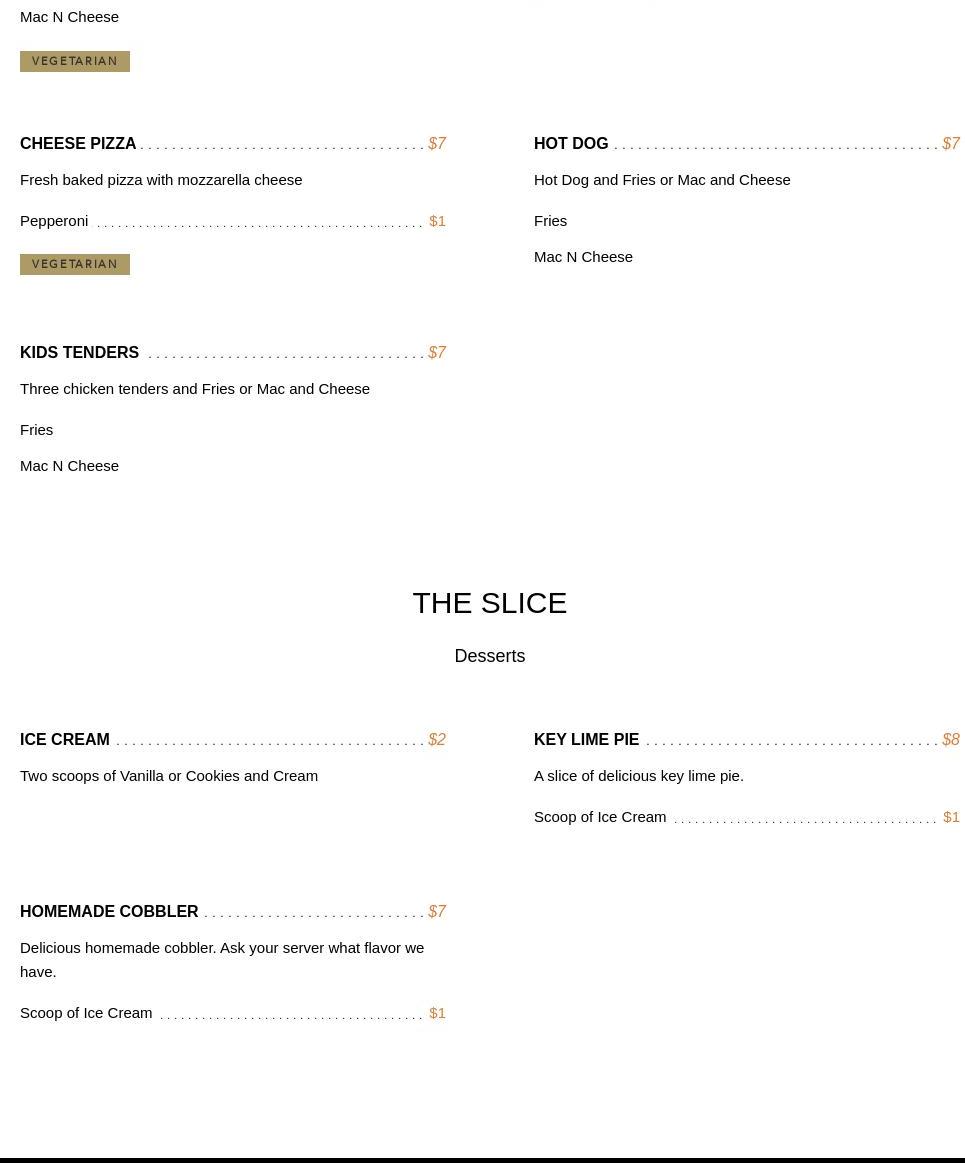
Task: Click the Fries option under Kids Tenders
Action: coord(37,430)
